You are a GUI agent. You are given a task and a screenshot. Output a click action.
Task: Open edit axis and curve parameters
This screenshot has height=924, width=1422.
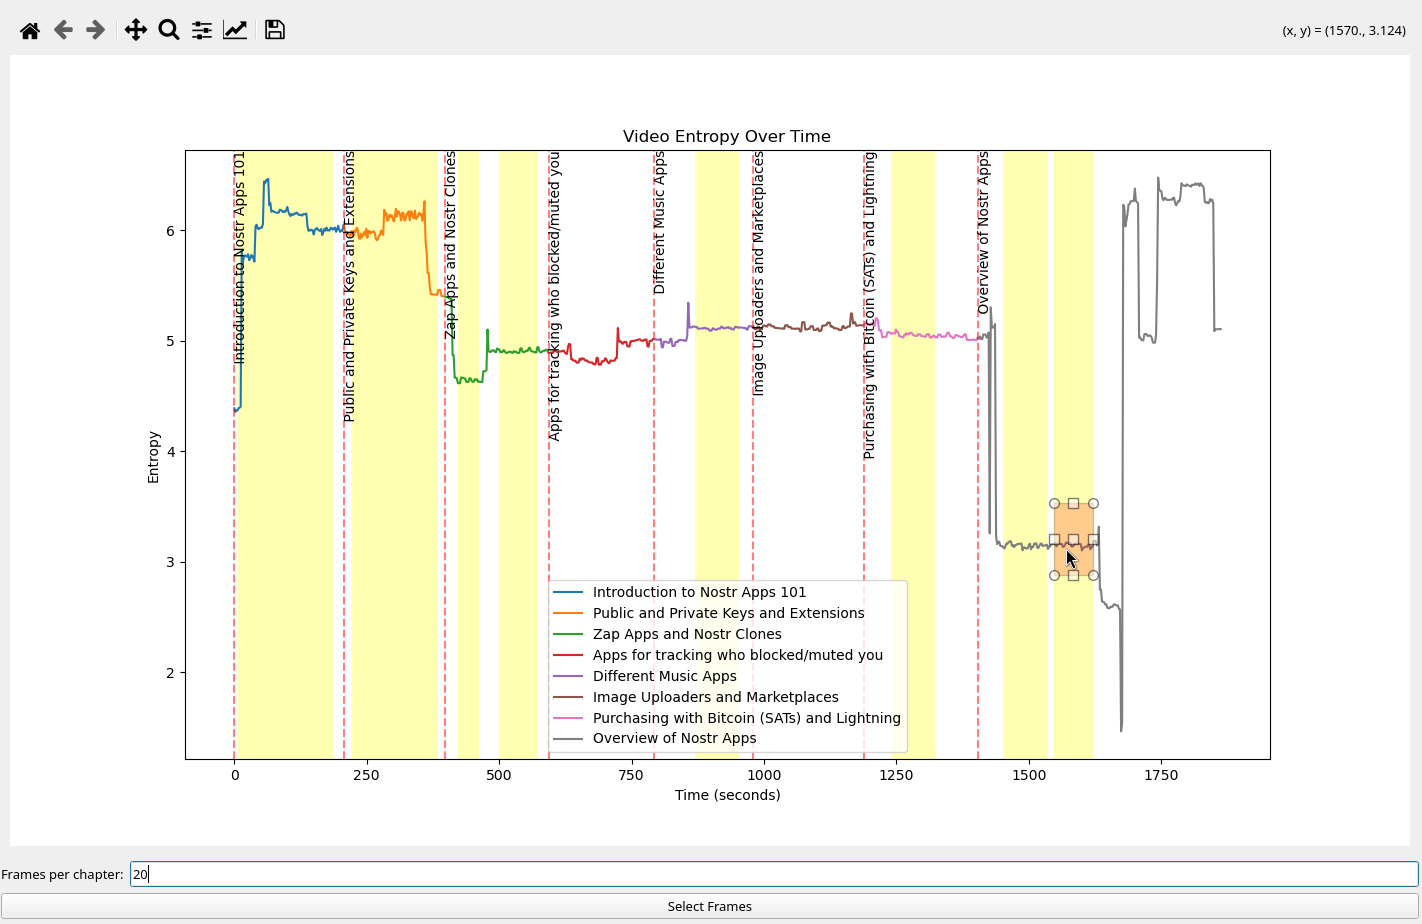(x=235, y=30)
